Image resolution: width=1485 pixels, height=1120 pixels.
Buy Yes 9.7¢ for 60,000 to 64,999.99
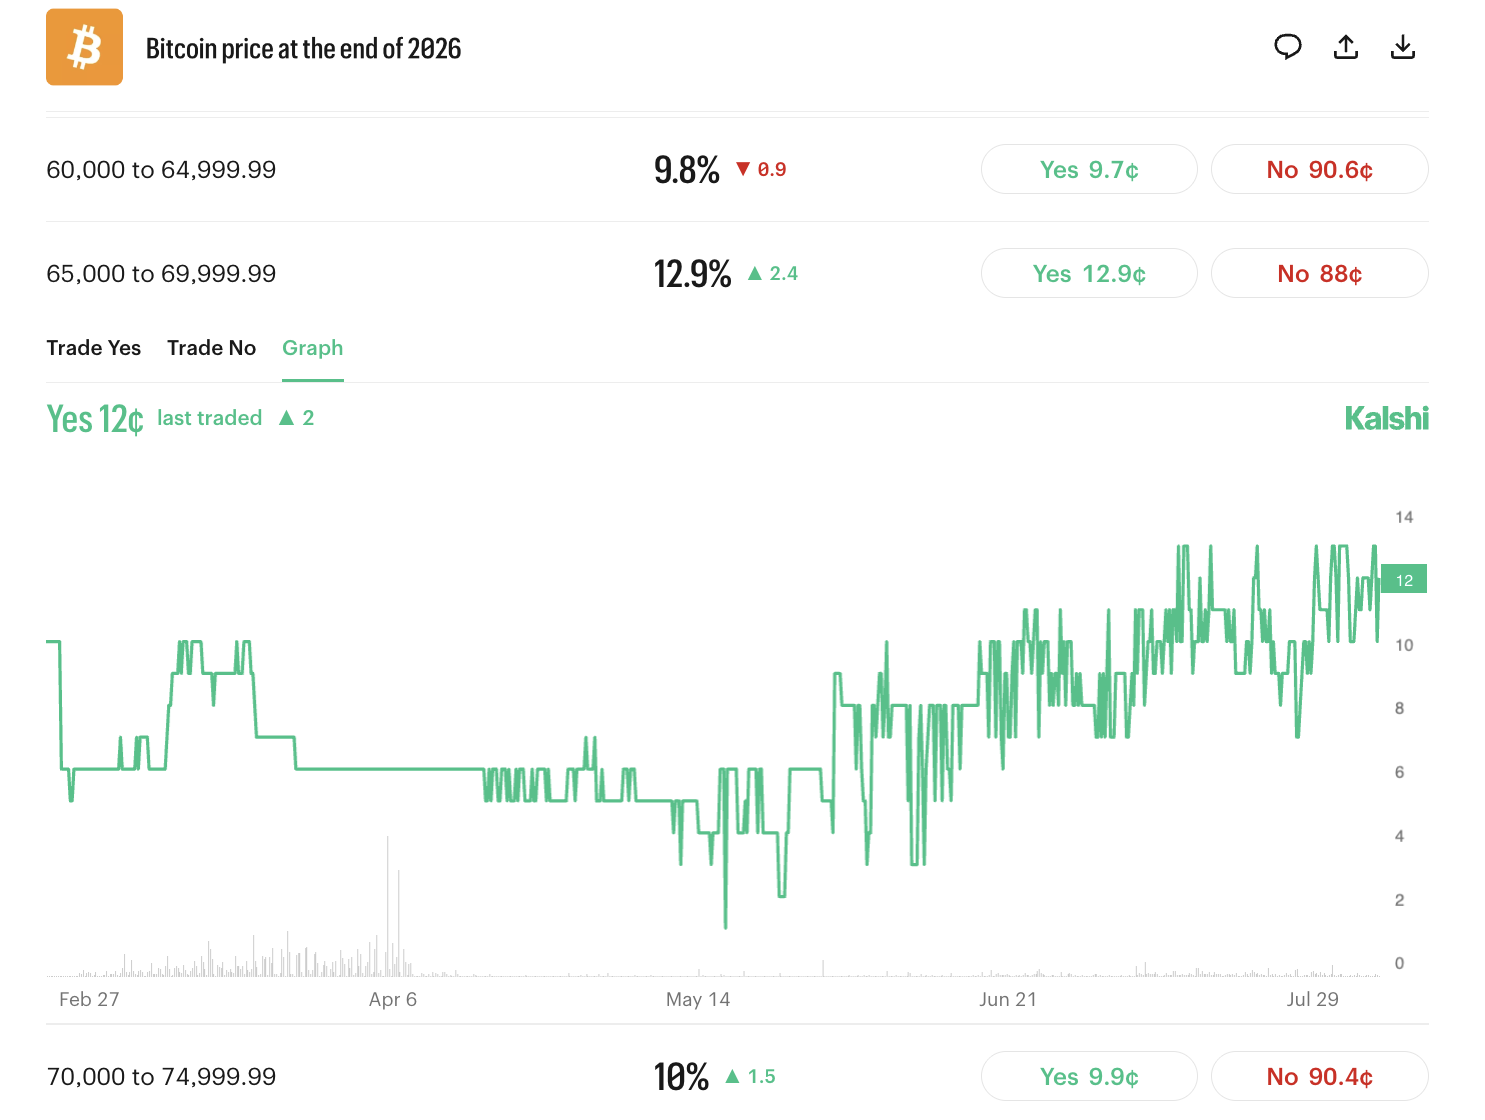1089,169
